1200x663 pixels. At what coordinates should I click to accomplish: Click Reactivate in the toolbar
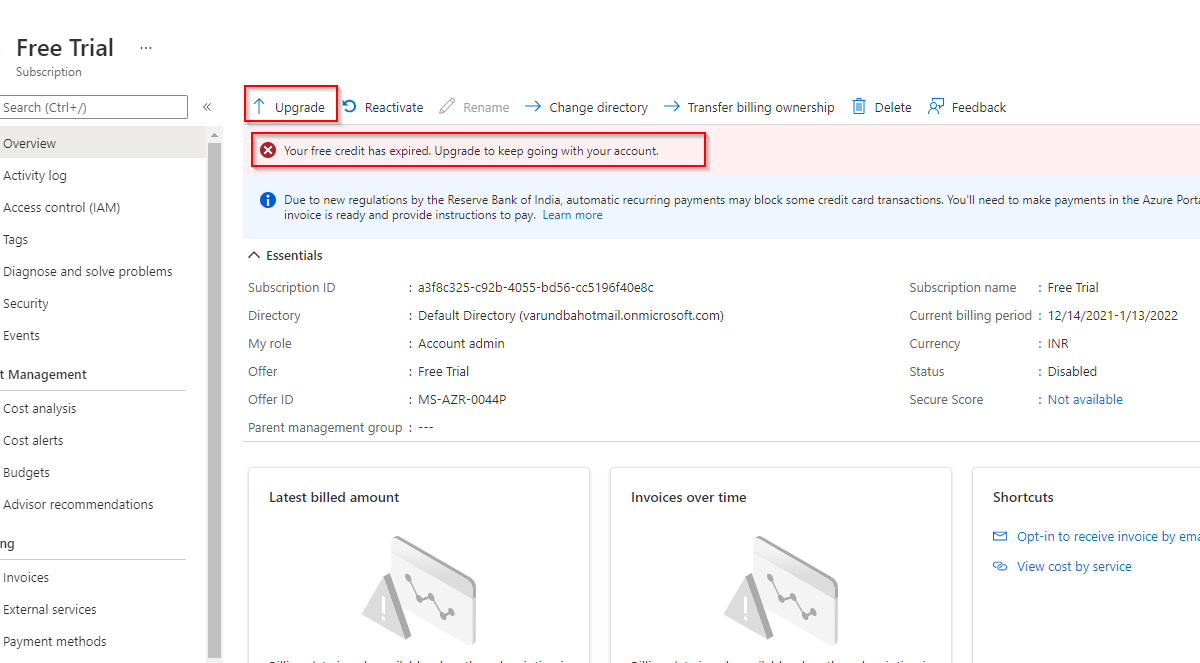pos(394,107)
